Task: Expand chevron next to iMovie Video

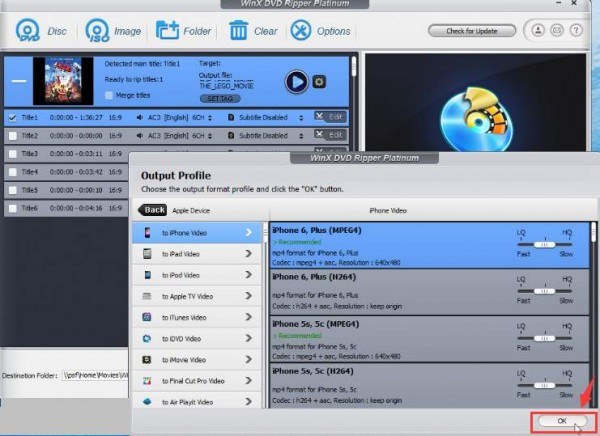Action: (x=248, y=359)
